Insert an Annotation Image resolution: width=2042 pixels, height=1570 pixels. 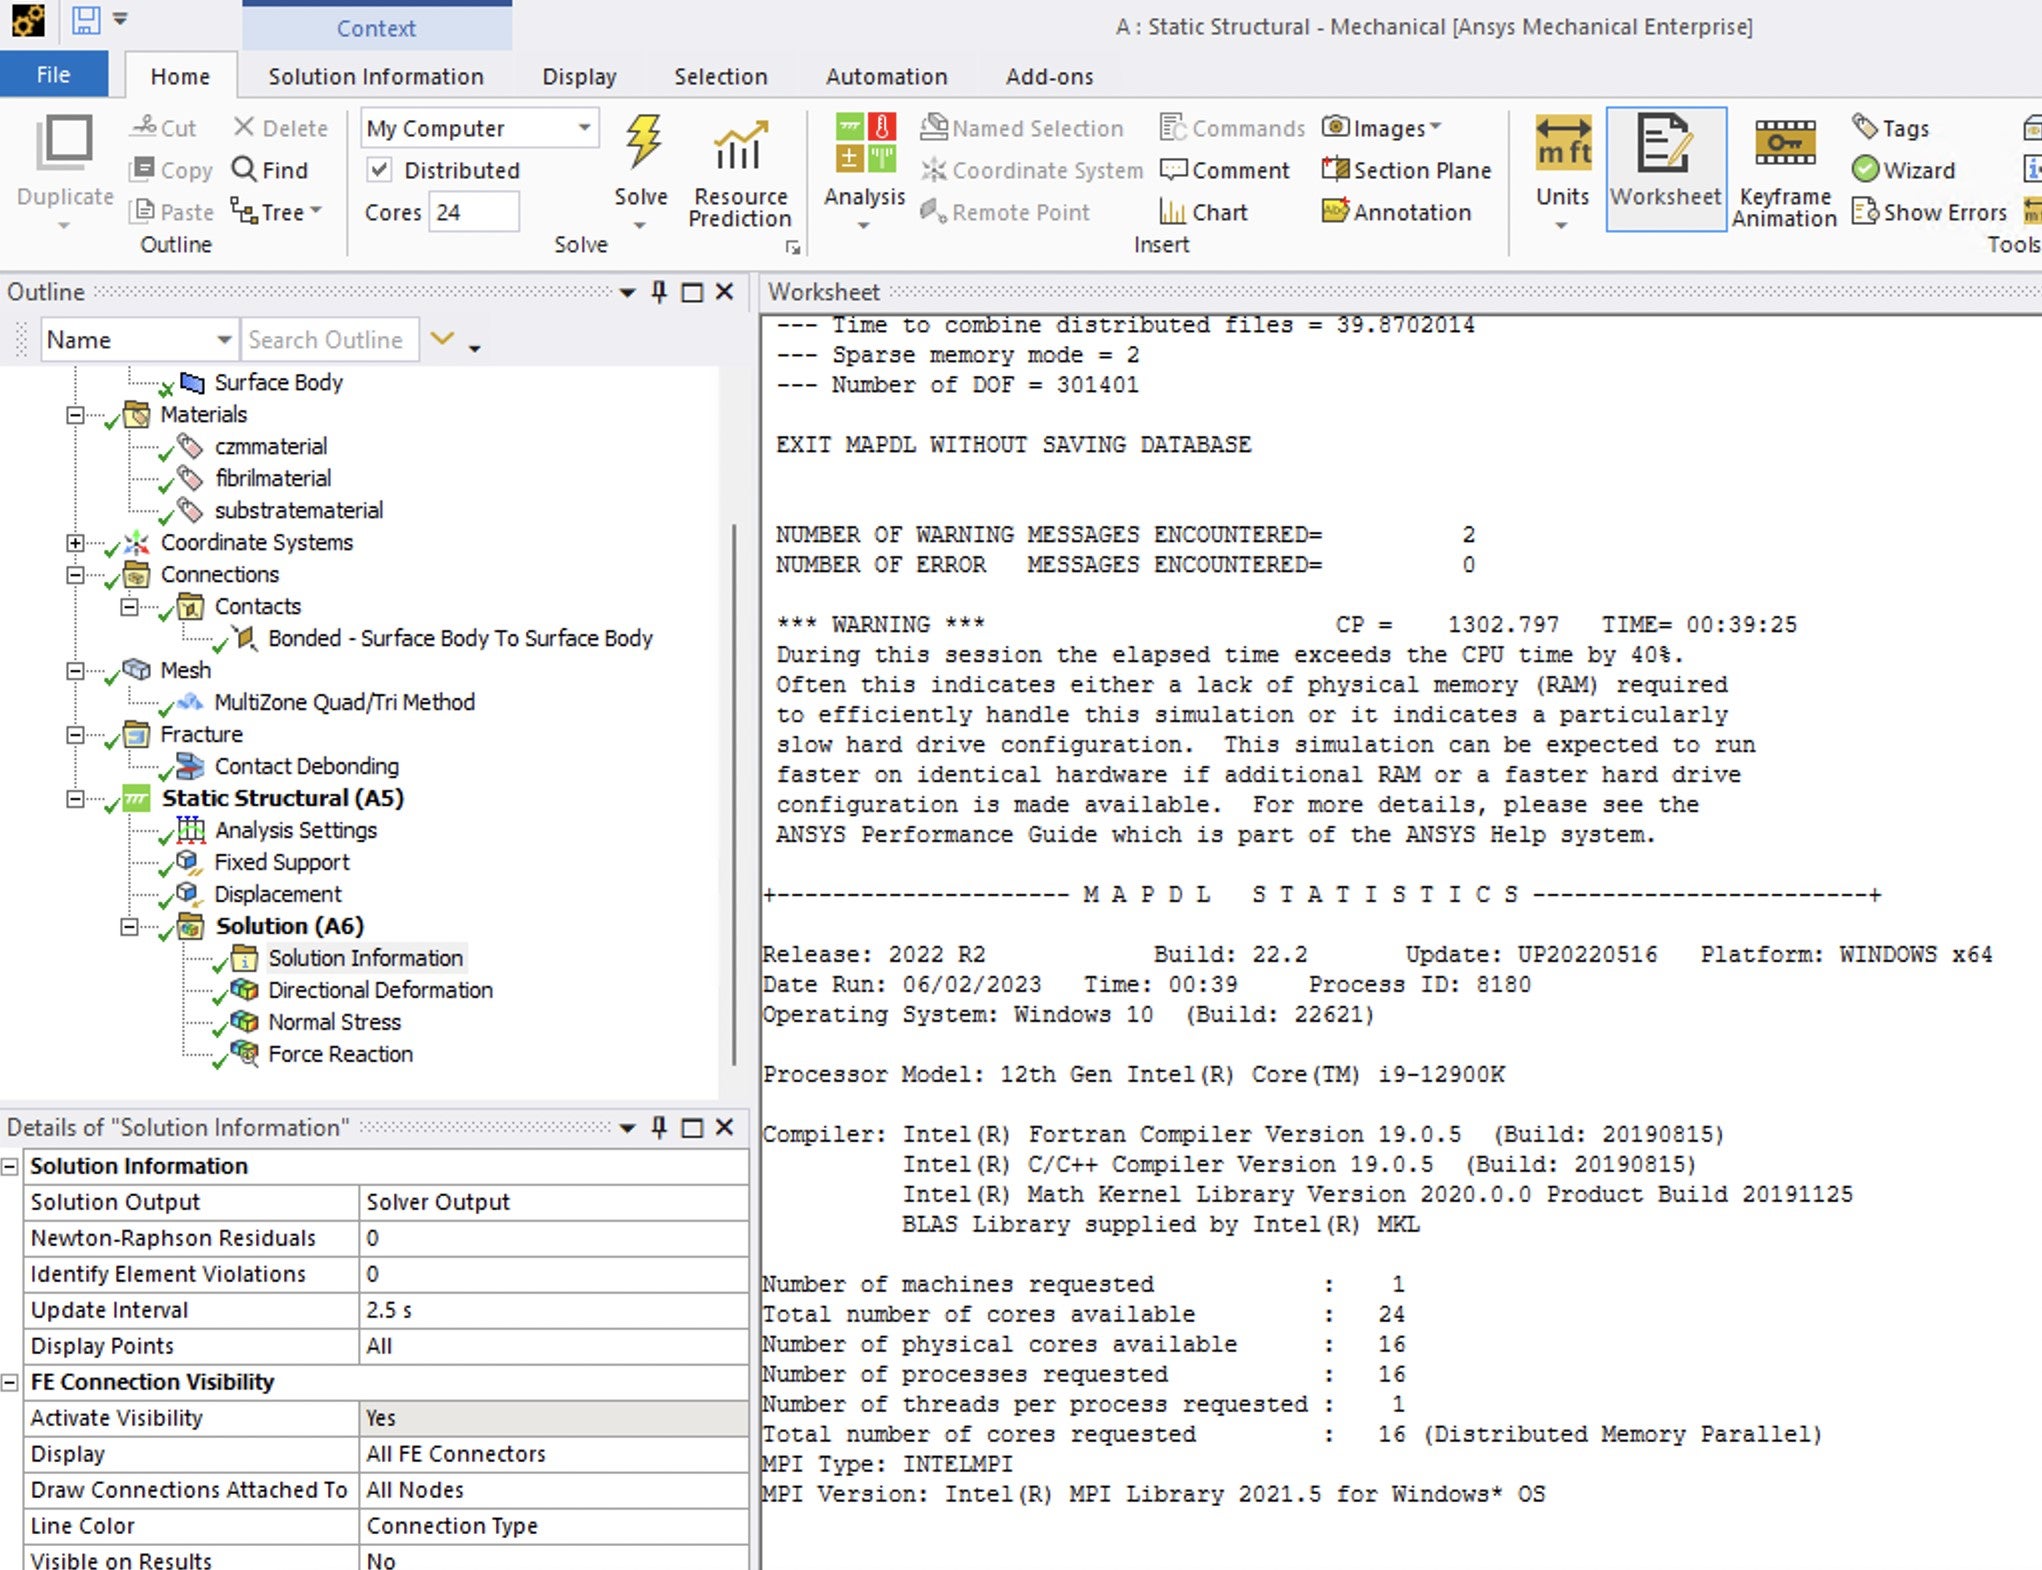(x=1396, y=212)
